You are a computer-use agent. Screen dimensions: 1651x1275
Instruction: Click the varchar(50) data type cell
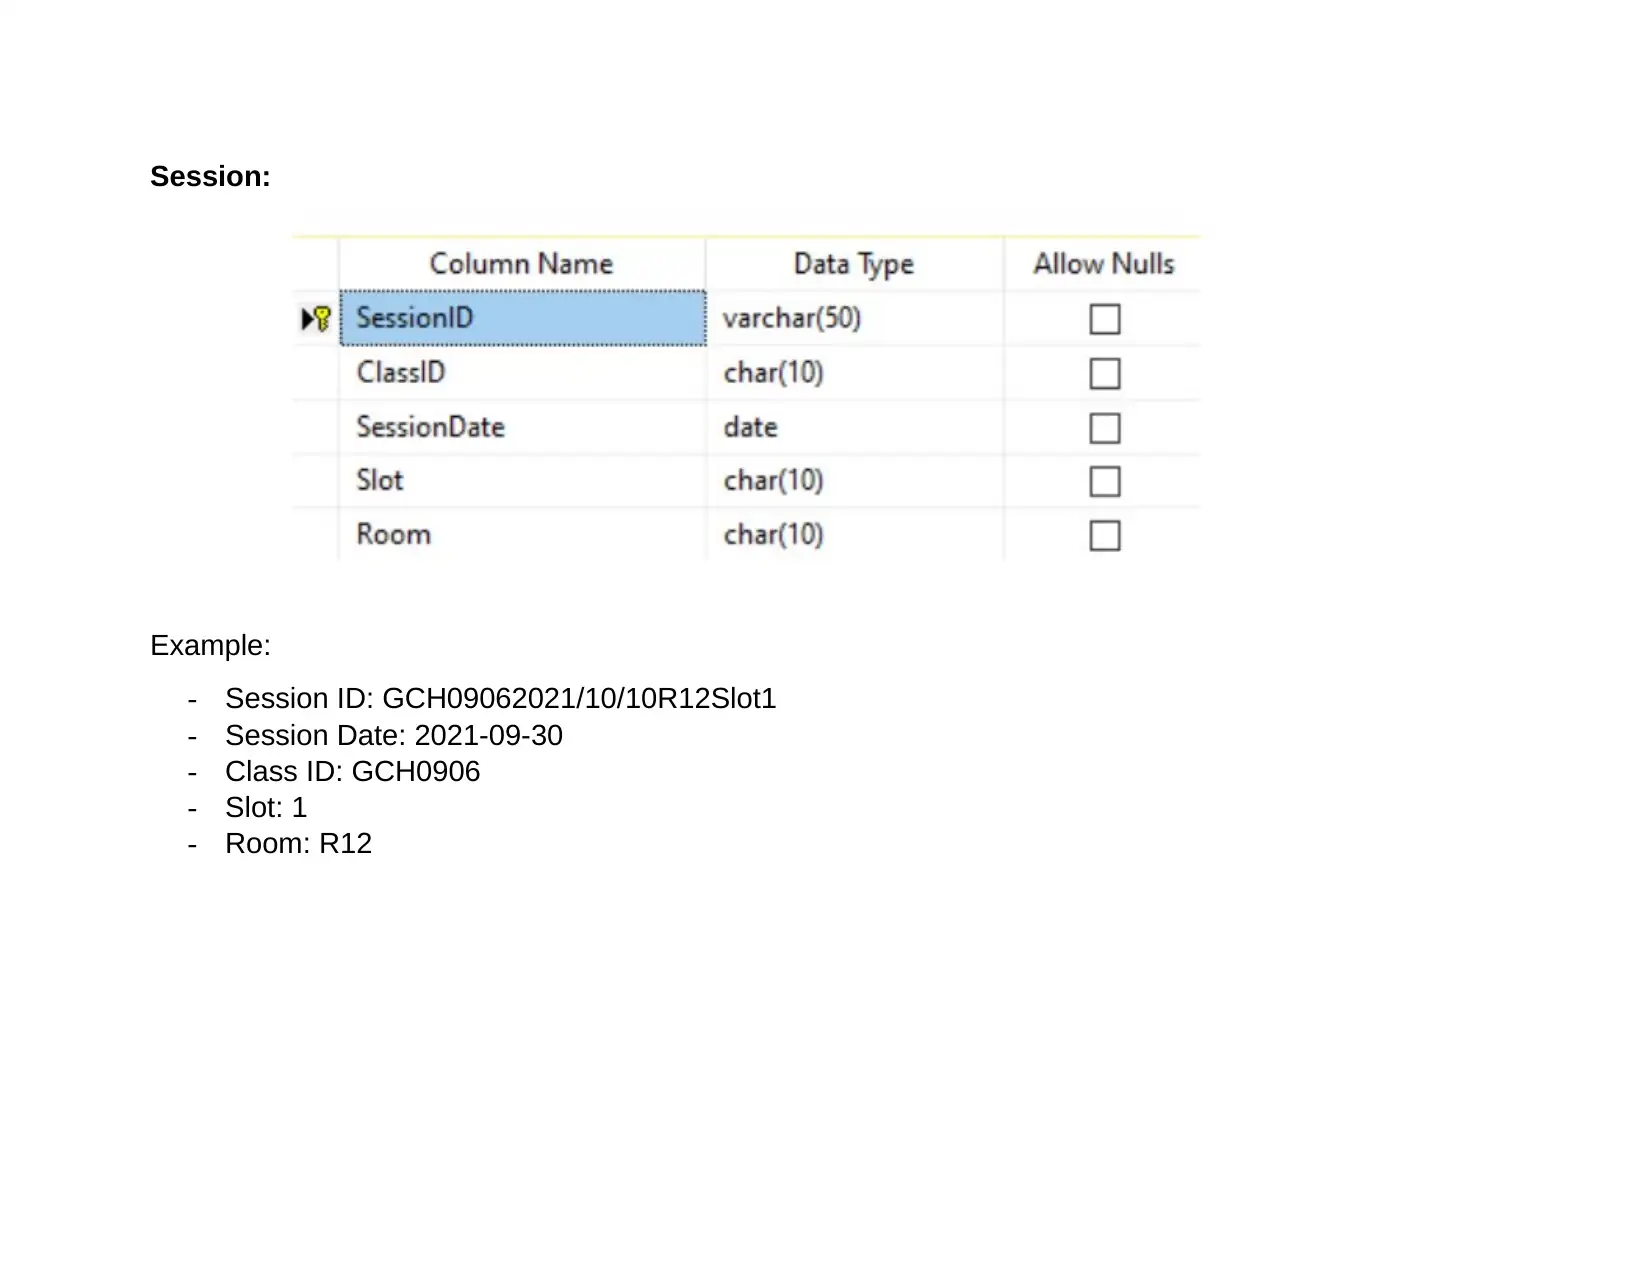855,318
